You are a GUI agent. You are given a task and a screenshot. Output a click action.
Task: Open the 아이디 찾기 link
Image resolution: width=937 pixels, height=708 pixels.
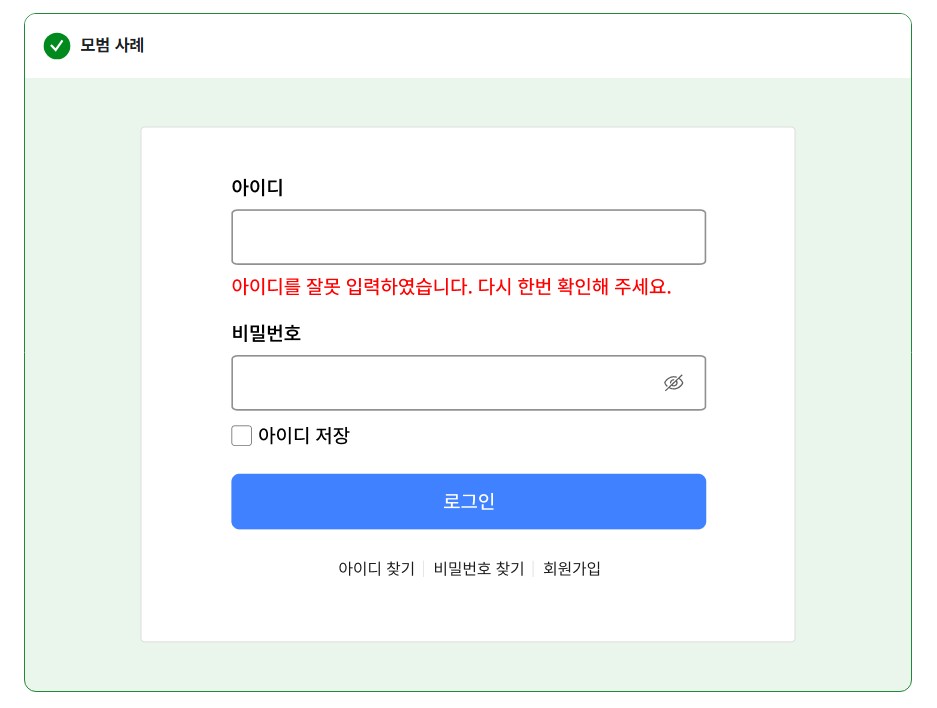(376, 569)
